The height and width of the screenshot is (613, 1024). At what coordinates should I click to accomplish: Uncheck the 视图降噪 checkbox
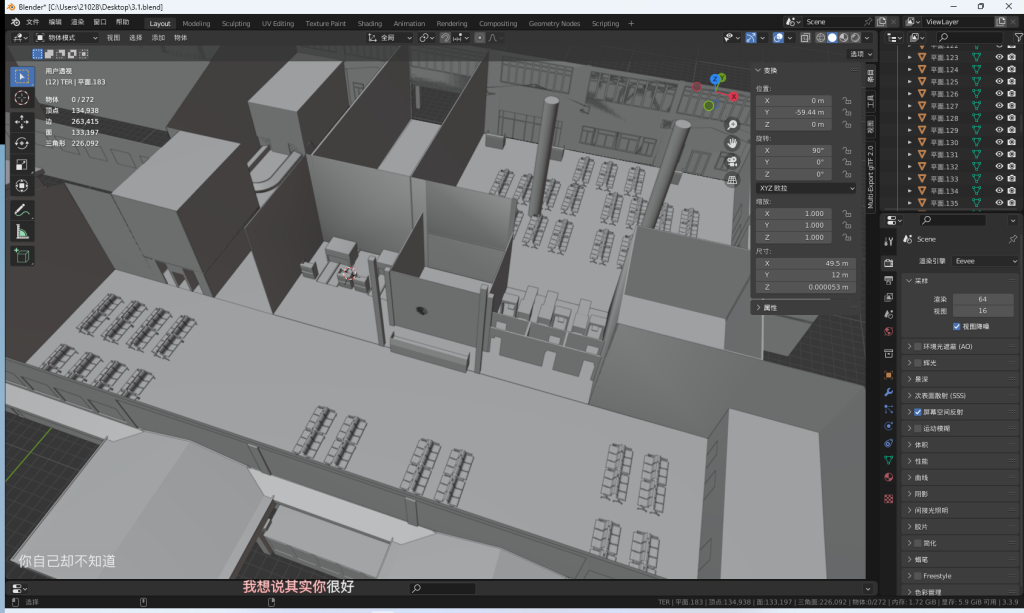click(x=957, y=326)
